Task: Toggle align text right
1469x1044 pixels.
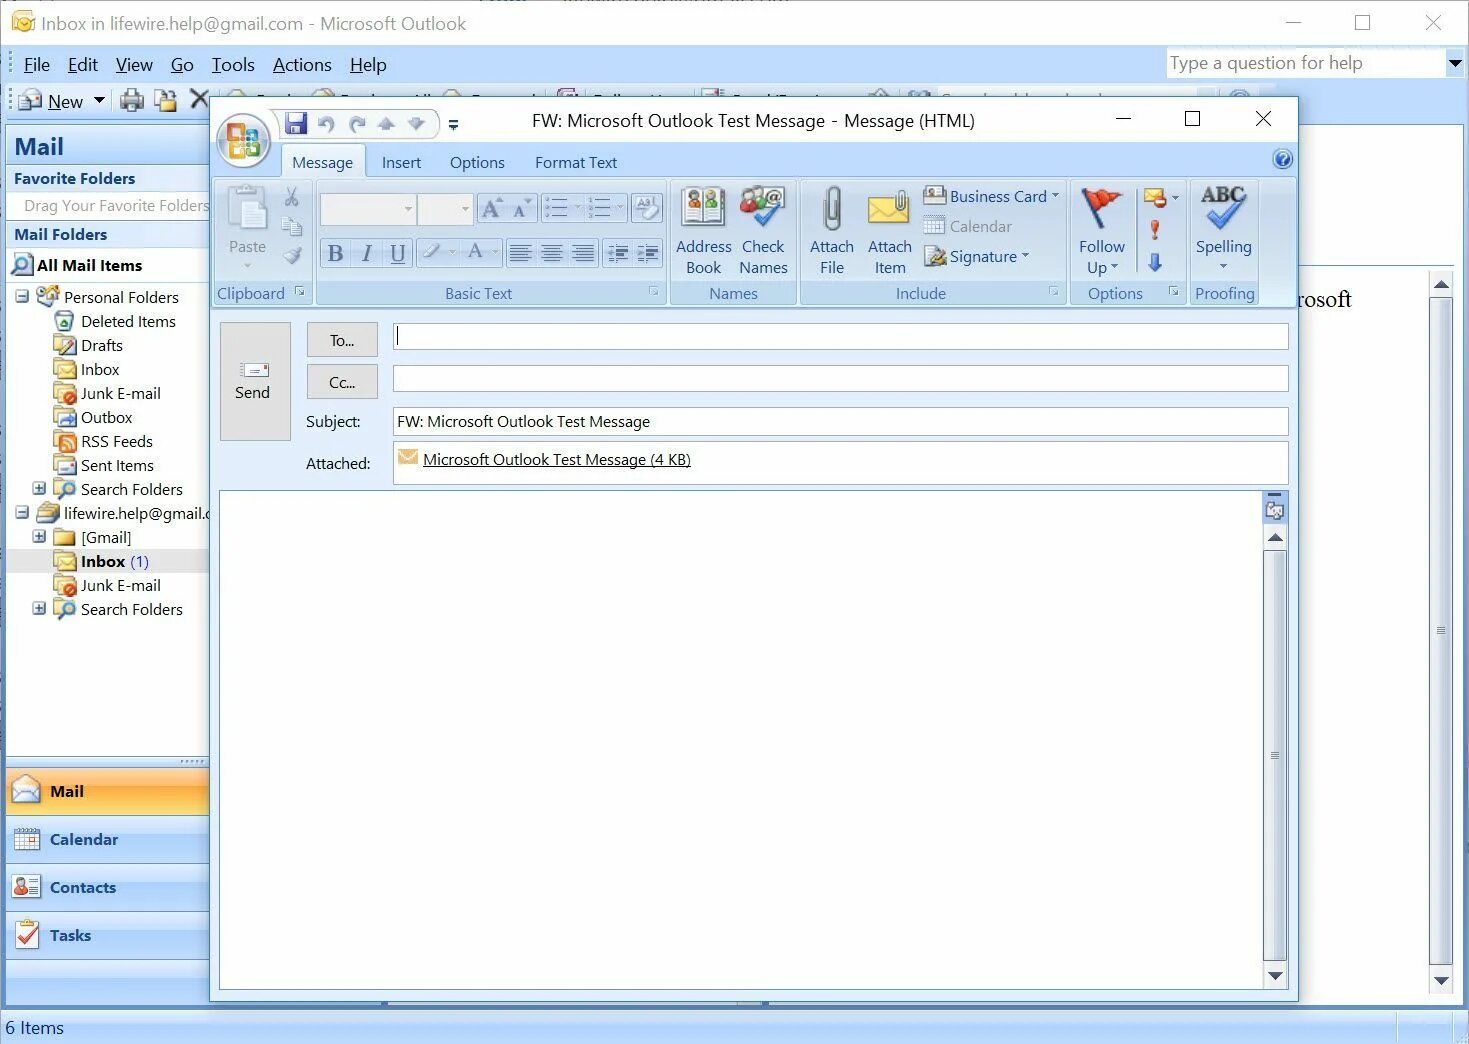Action: [x=582, y=253]
